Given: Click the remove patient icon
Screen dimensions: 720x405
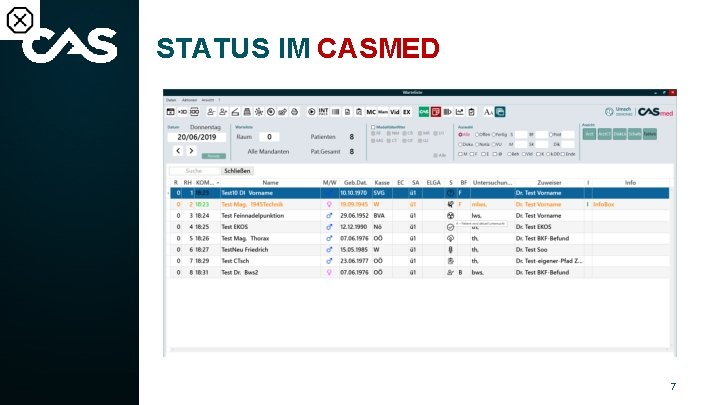Looking at the screenshot, I should pos(211,112).
